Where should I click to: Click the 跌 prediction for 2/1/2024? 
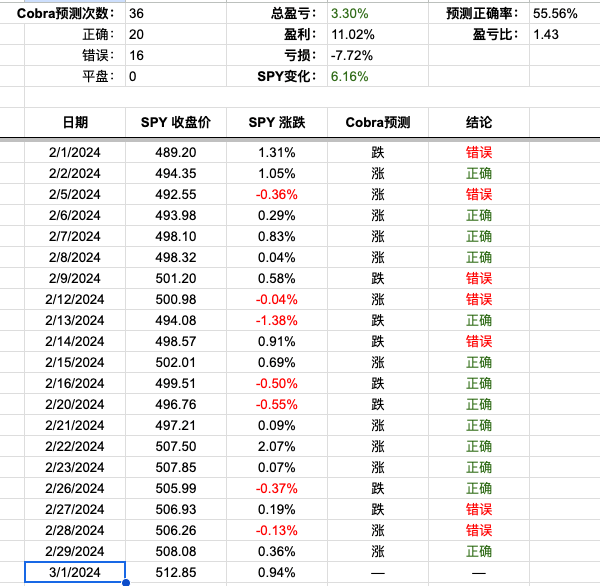(378, 152)
